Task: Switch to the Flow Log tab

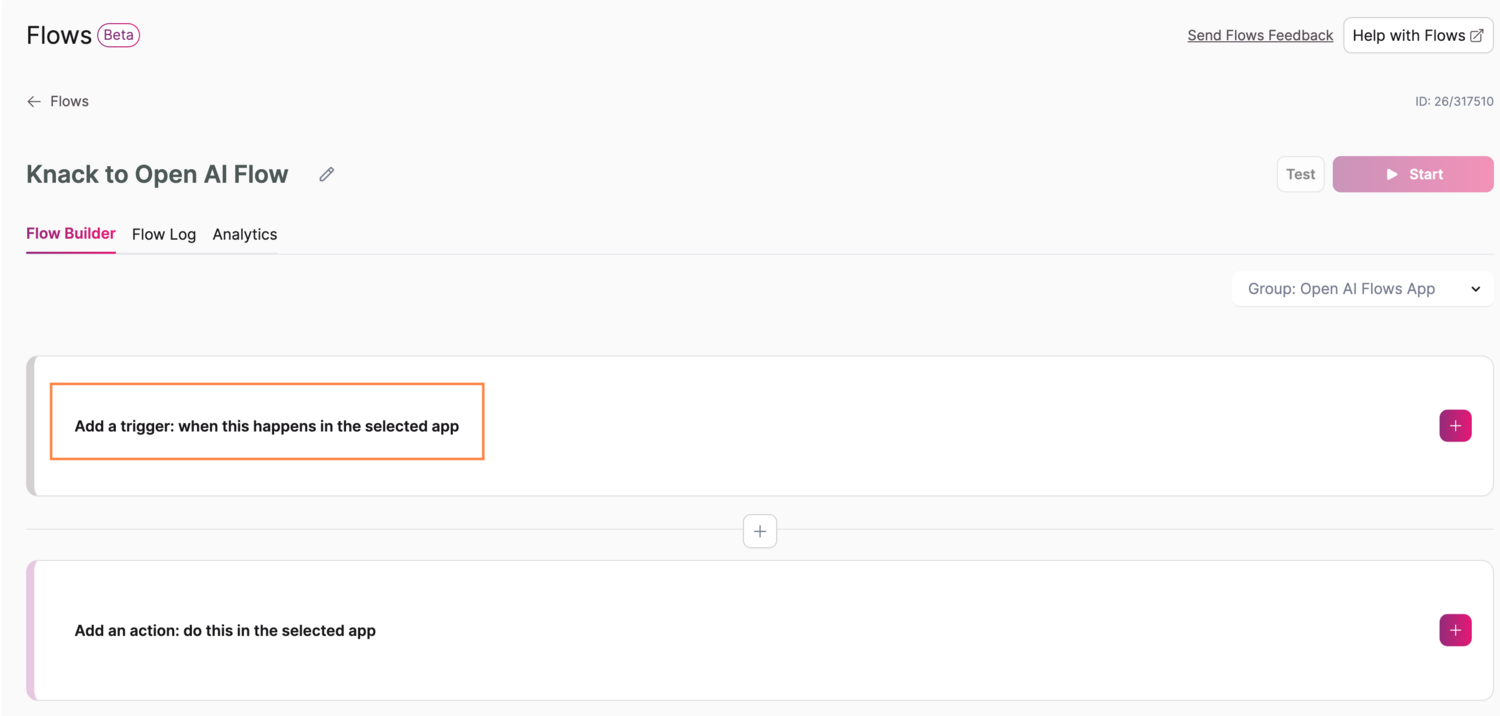Action: pos(164,234)
